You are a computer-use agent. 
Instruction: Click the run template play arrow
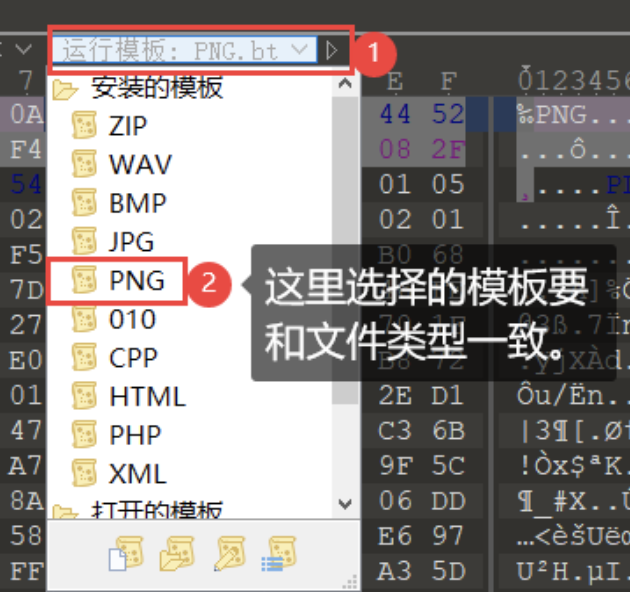tap(334, 49)
